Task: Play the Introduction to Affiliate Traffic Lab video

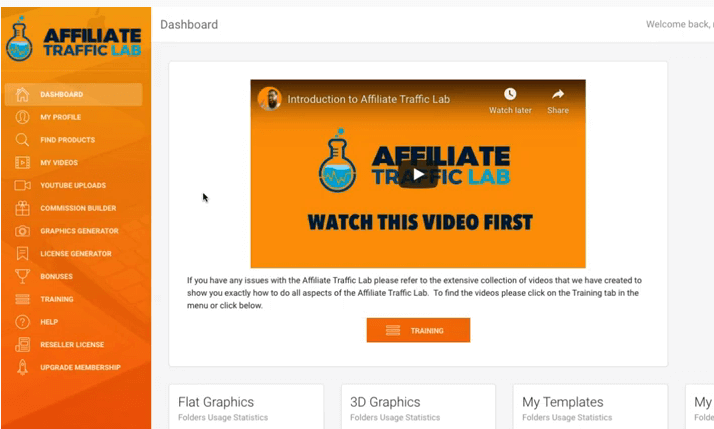Action: [418, 174]
